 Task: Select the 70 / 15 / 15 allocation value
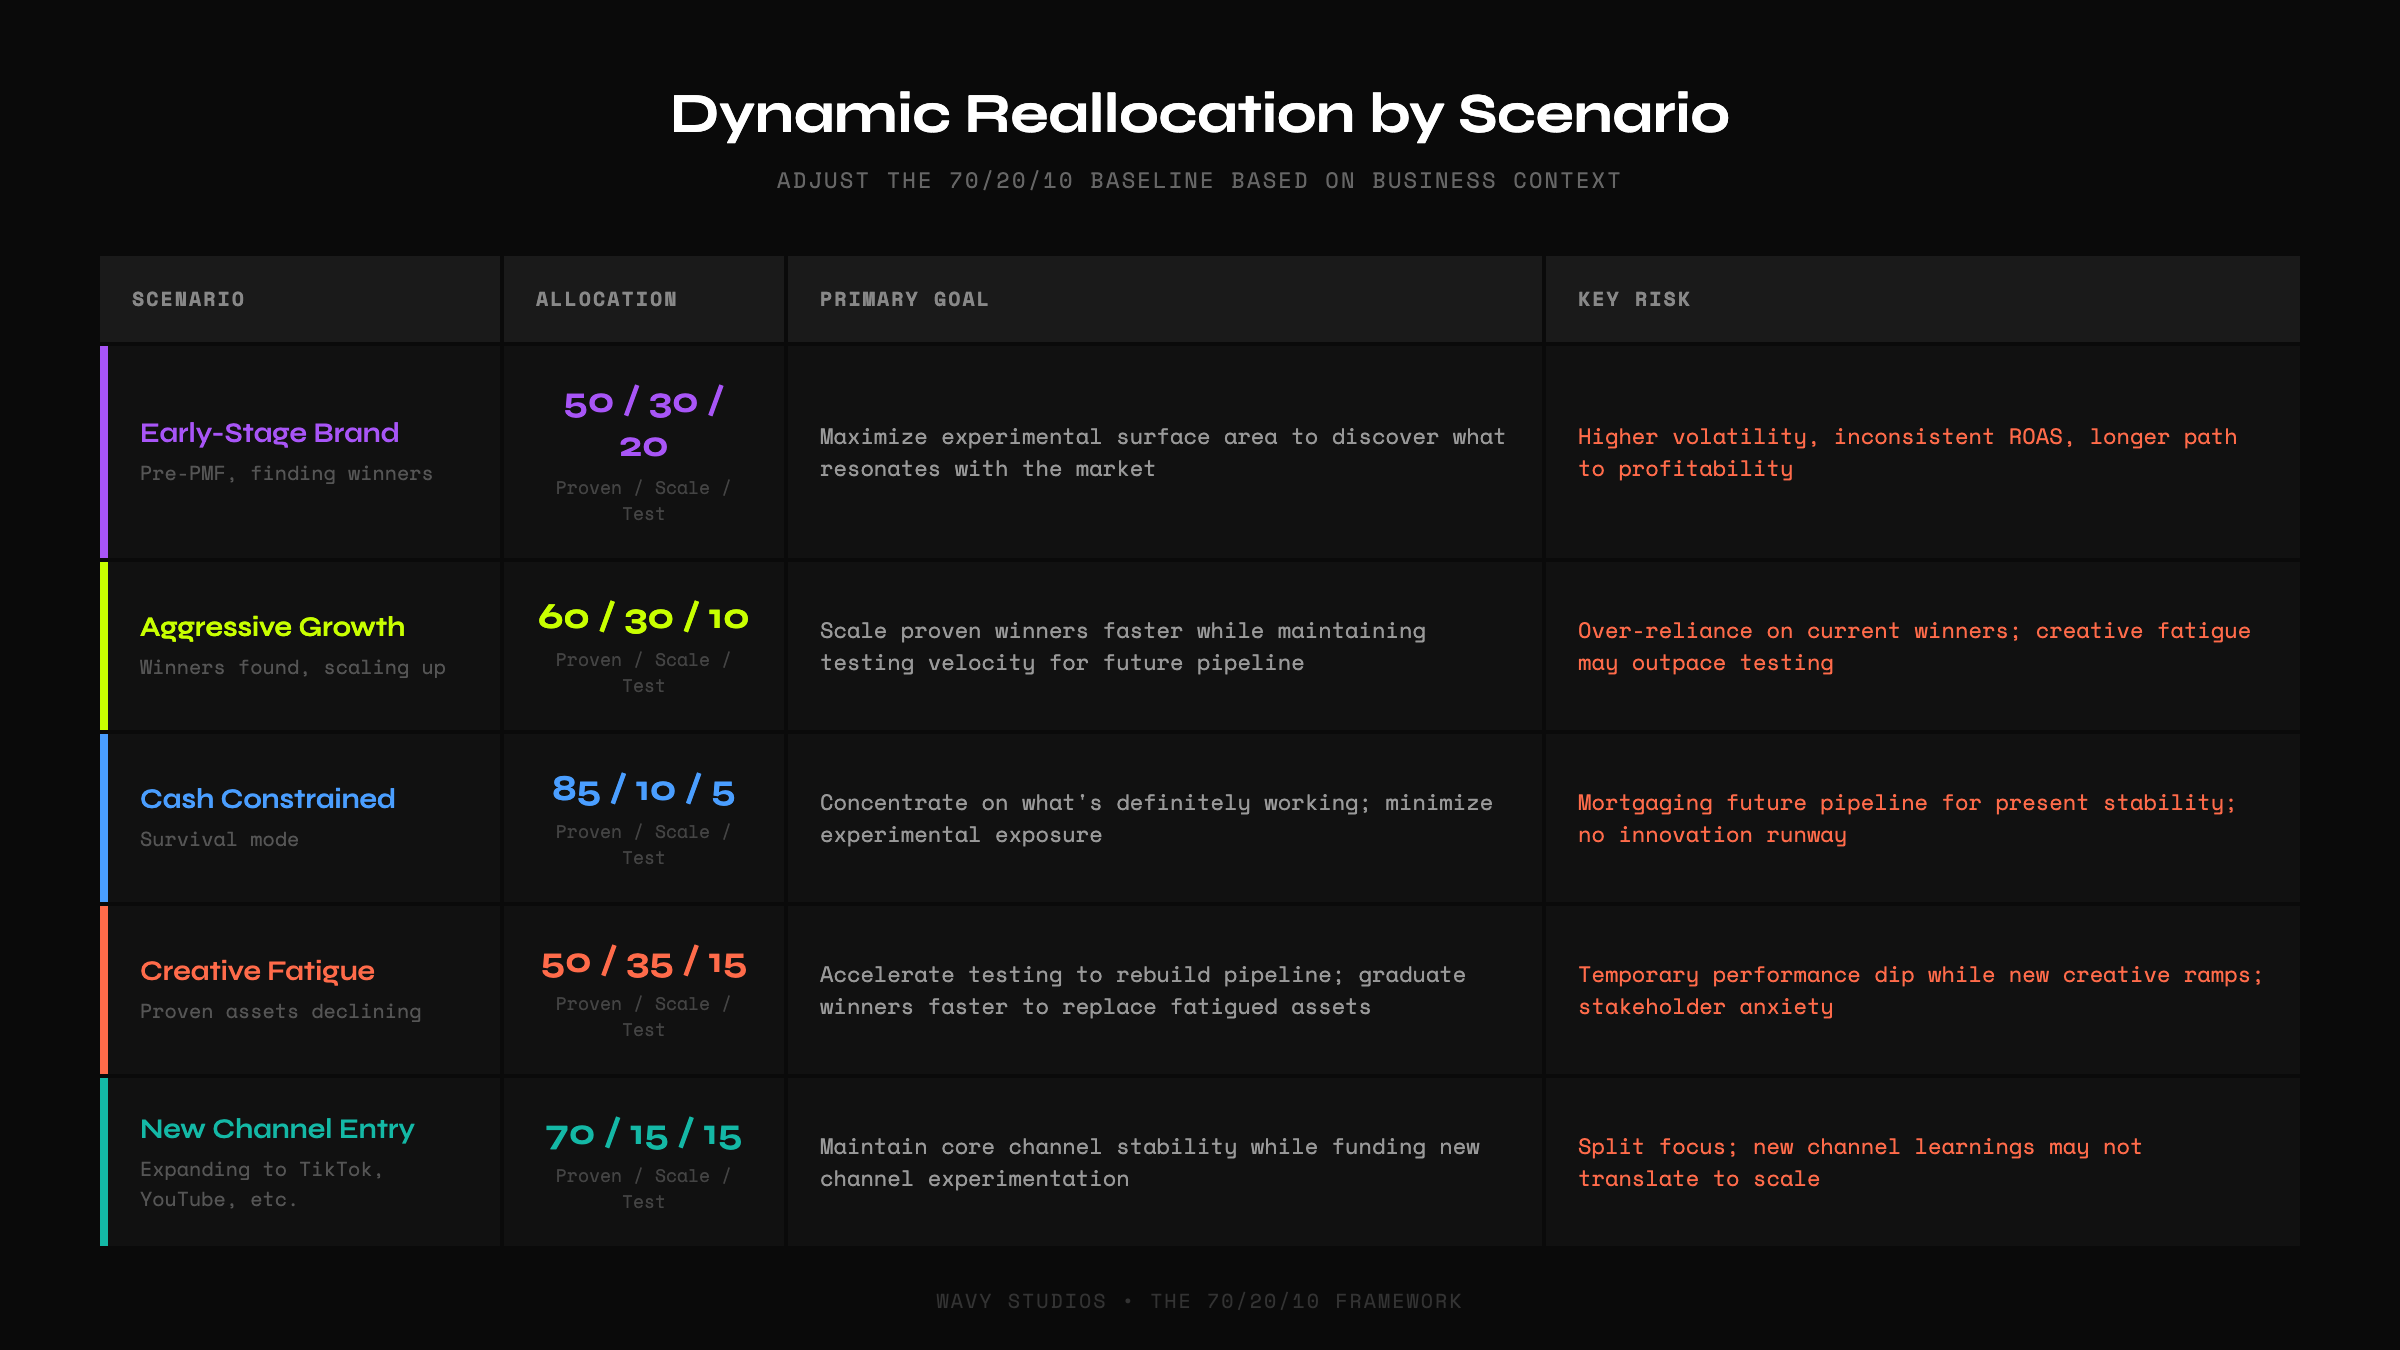click(x=643, y=1136)
